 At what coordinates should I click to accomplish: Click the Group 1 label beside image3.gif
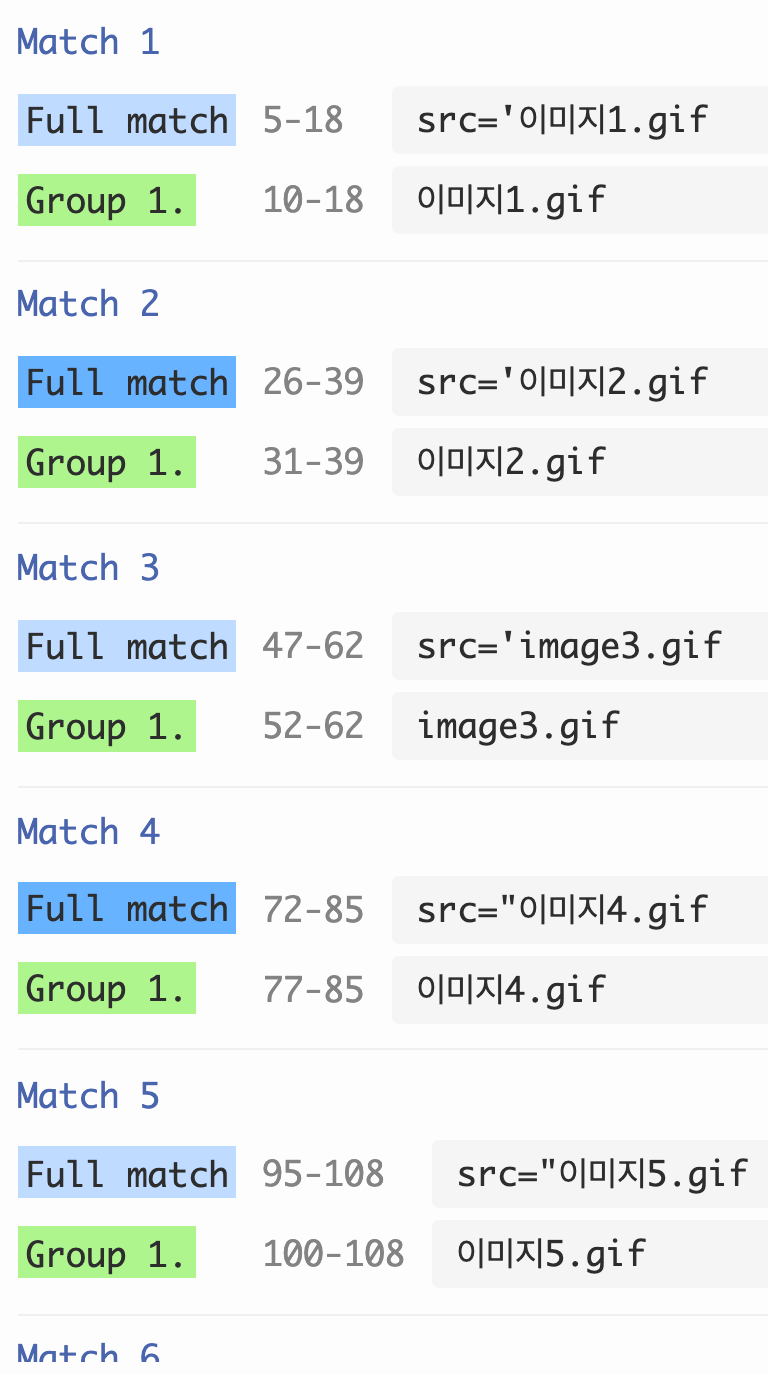[106, 726]
